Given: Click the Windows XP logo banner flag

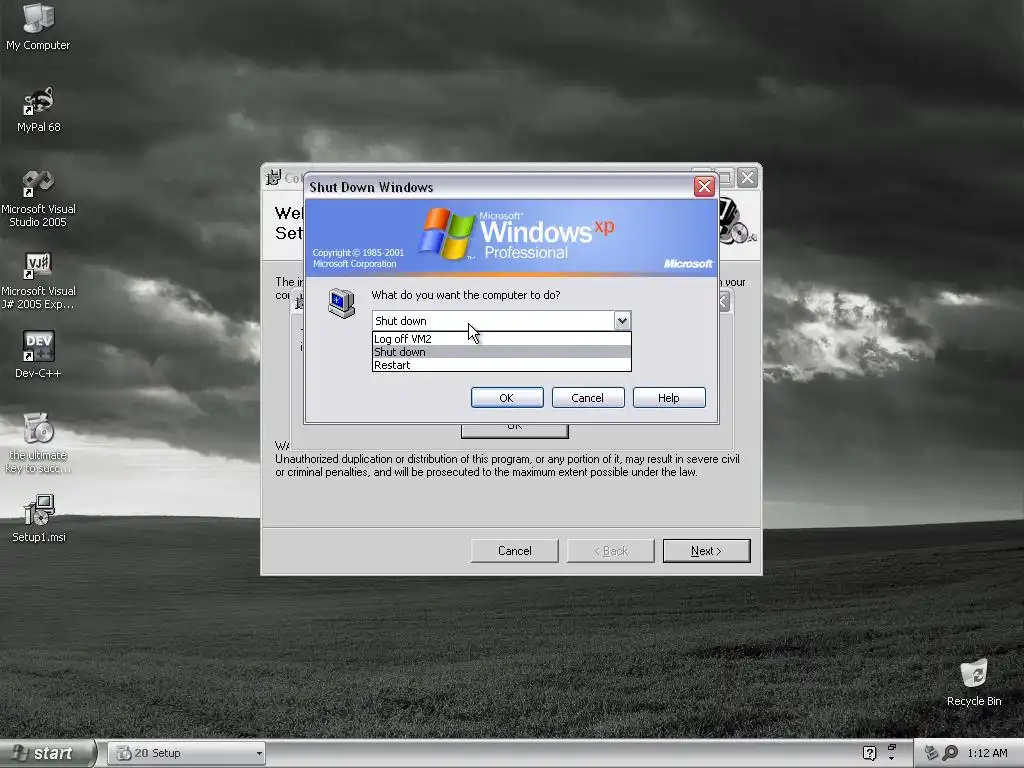Looking at the screenshot, I should 447,234.
